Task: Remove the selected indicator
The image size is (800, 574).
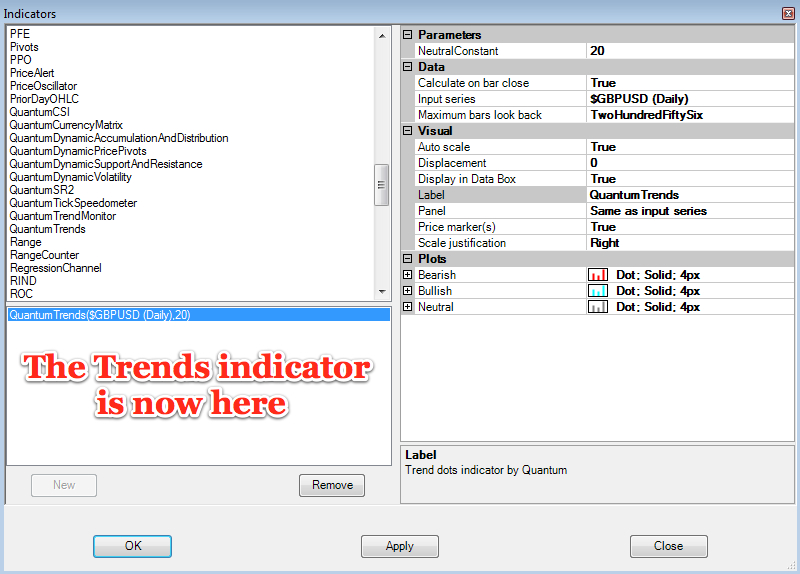Action: [x=332, y=485]
